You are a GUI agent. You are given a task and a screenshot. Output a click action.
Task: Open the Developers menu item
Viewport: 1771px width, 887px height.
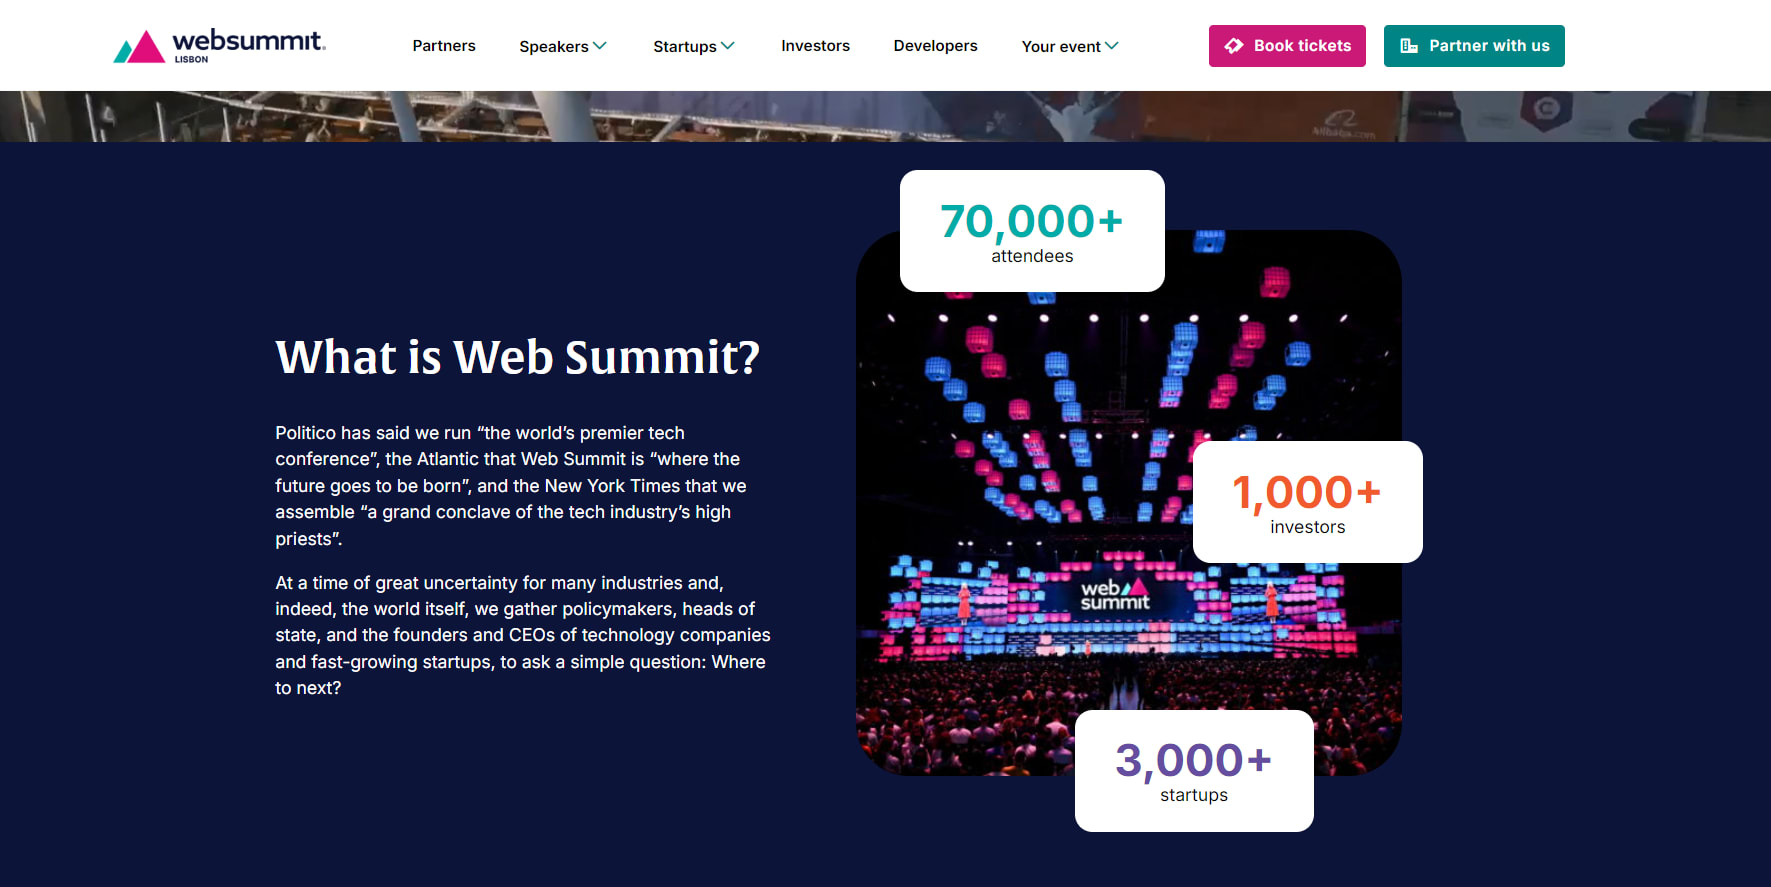(x=935, y=46)
